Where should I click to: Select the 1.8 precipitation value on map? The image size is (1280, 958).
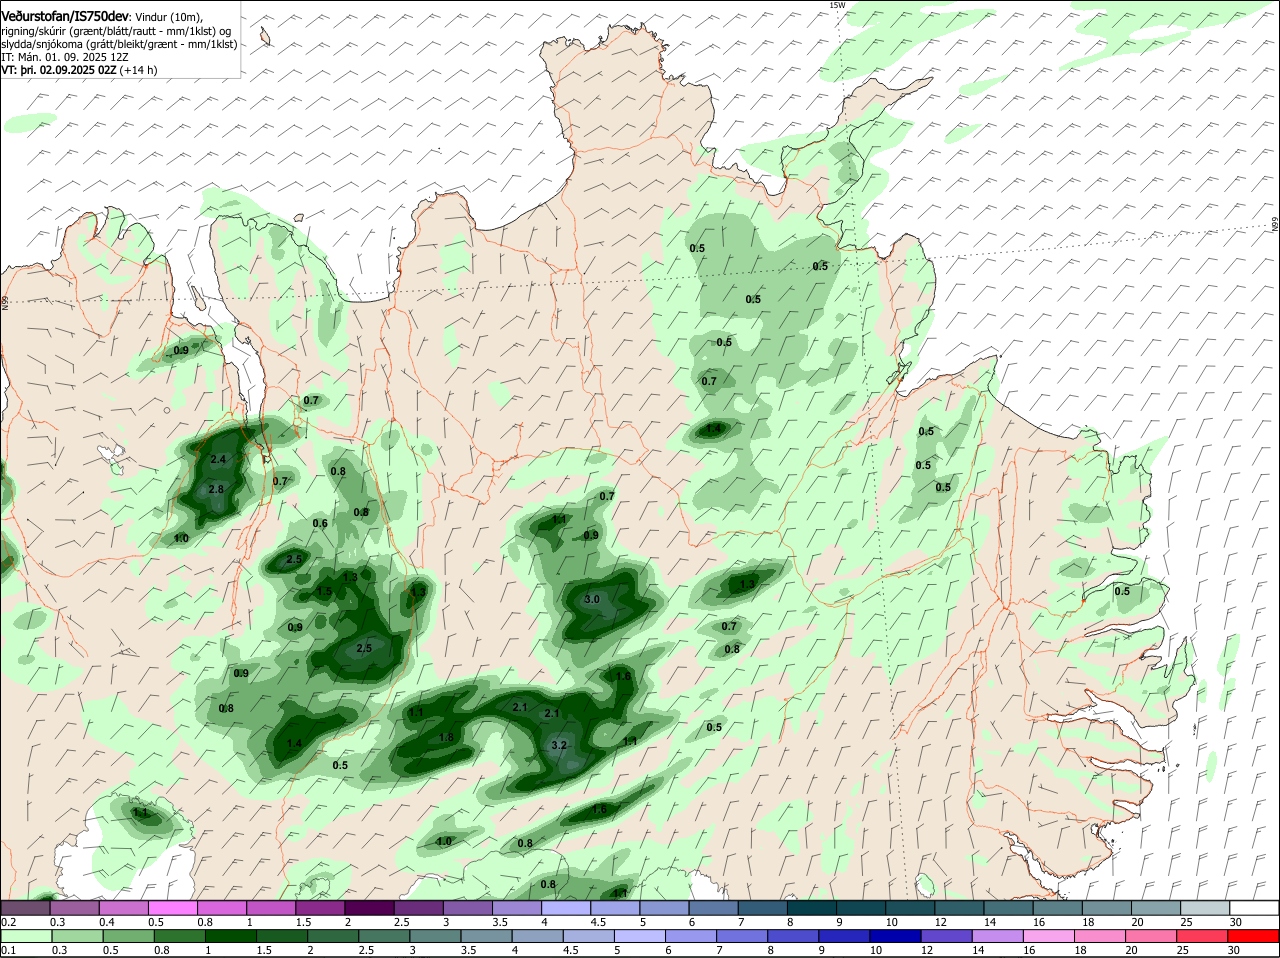(446, 737)
